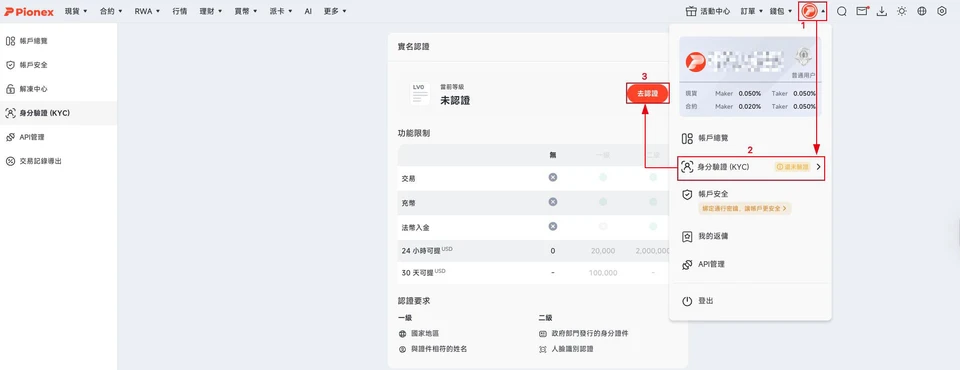Expand the 合約 menu
Screen dimensions: 960x370
(111, 12)
